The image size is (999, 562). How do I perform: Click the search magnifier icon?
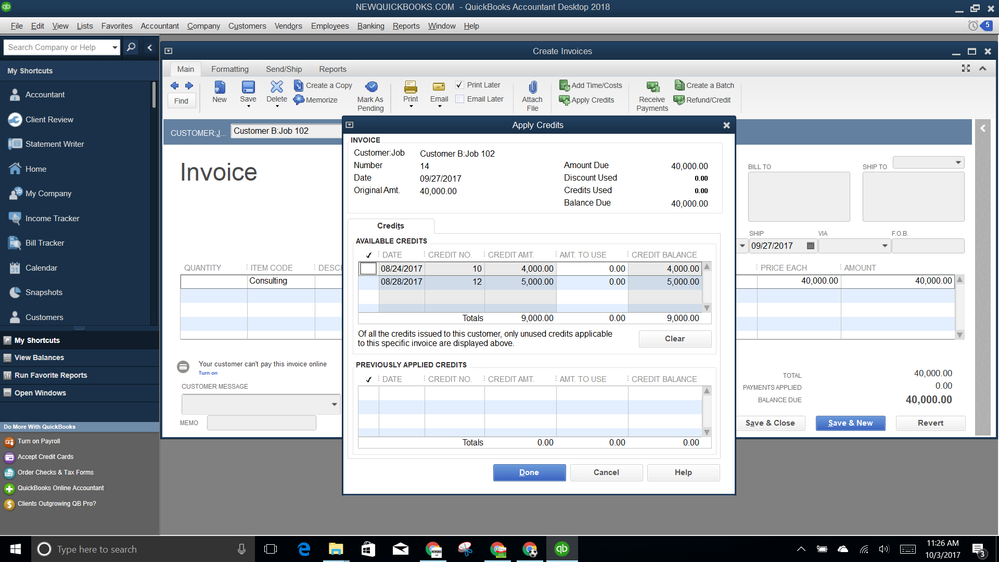(x=131, y=47)
